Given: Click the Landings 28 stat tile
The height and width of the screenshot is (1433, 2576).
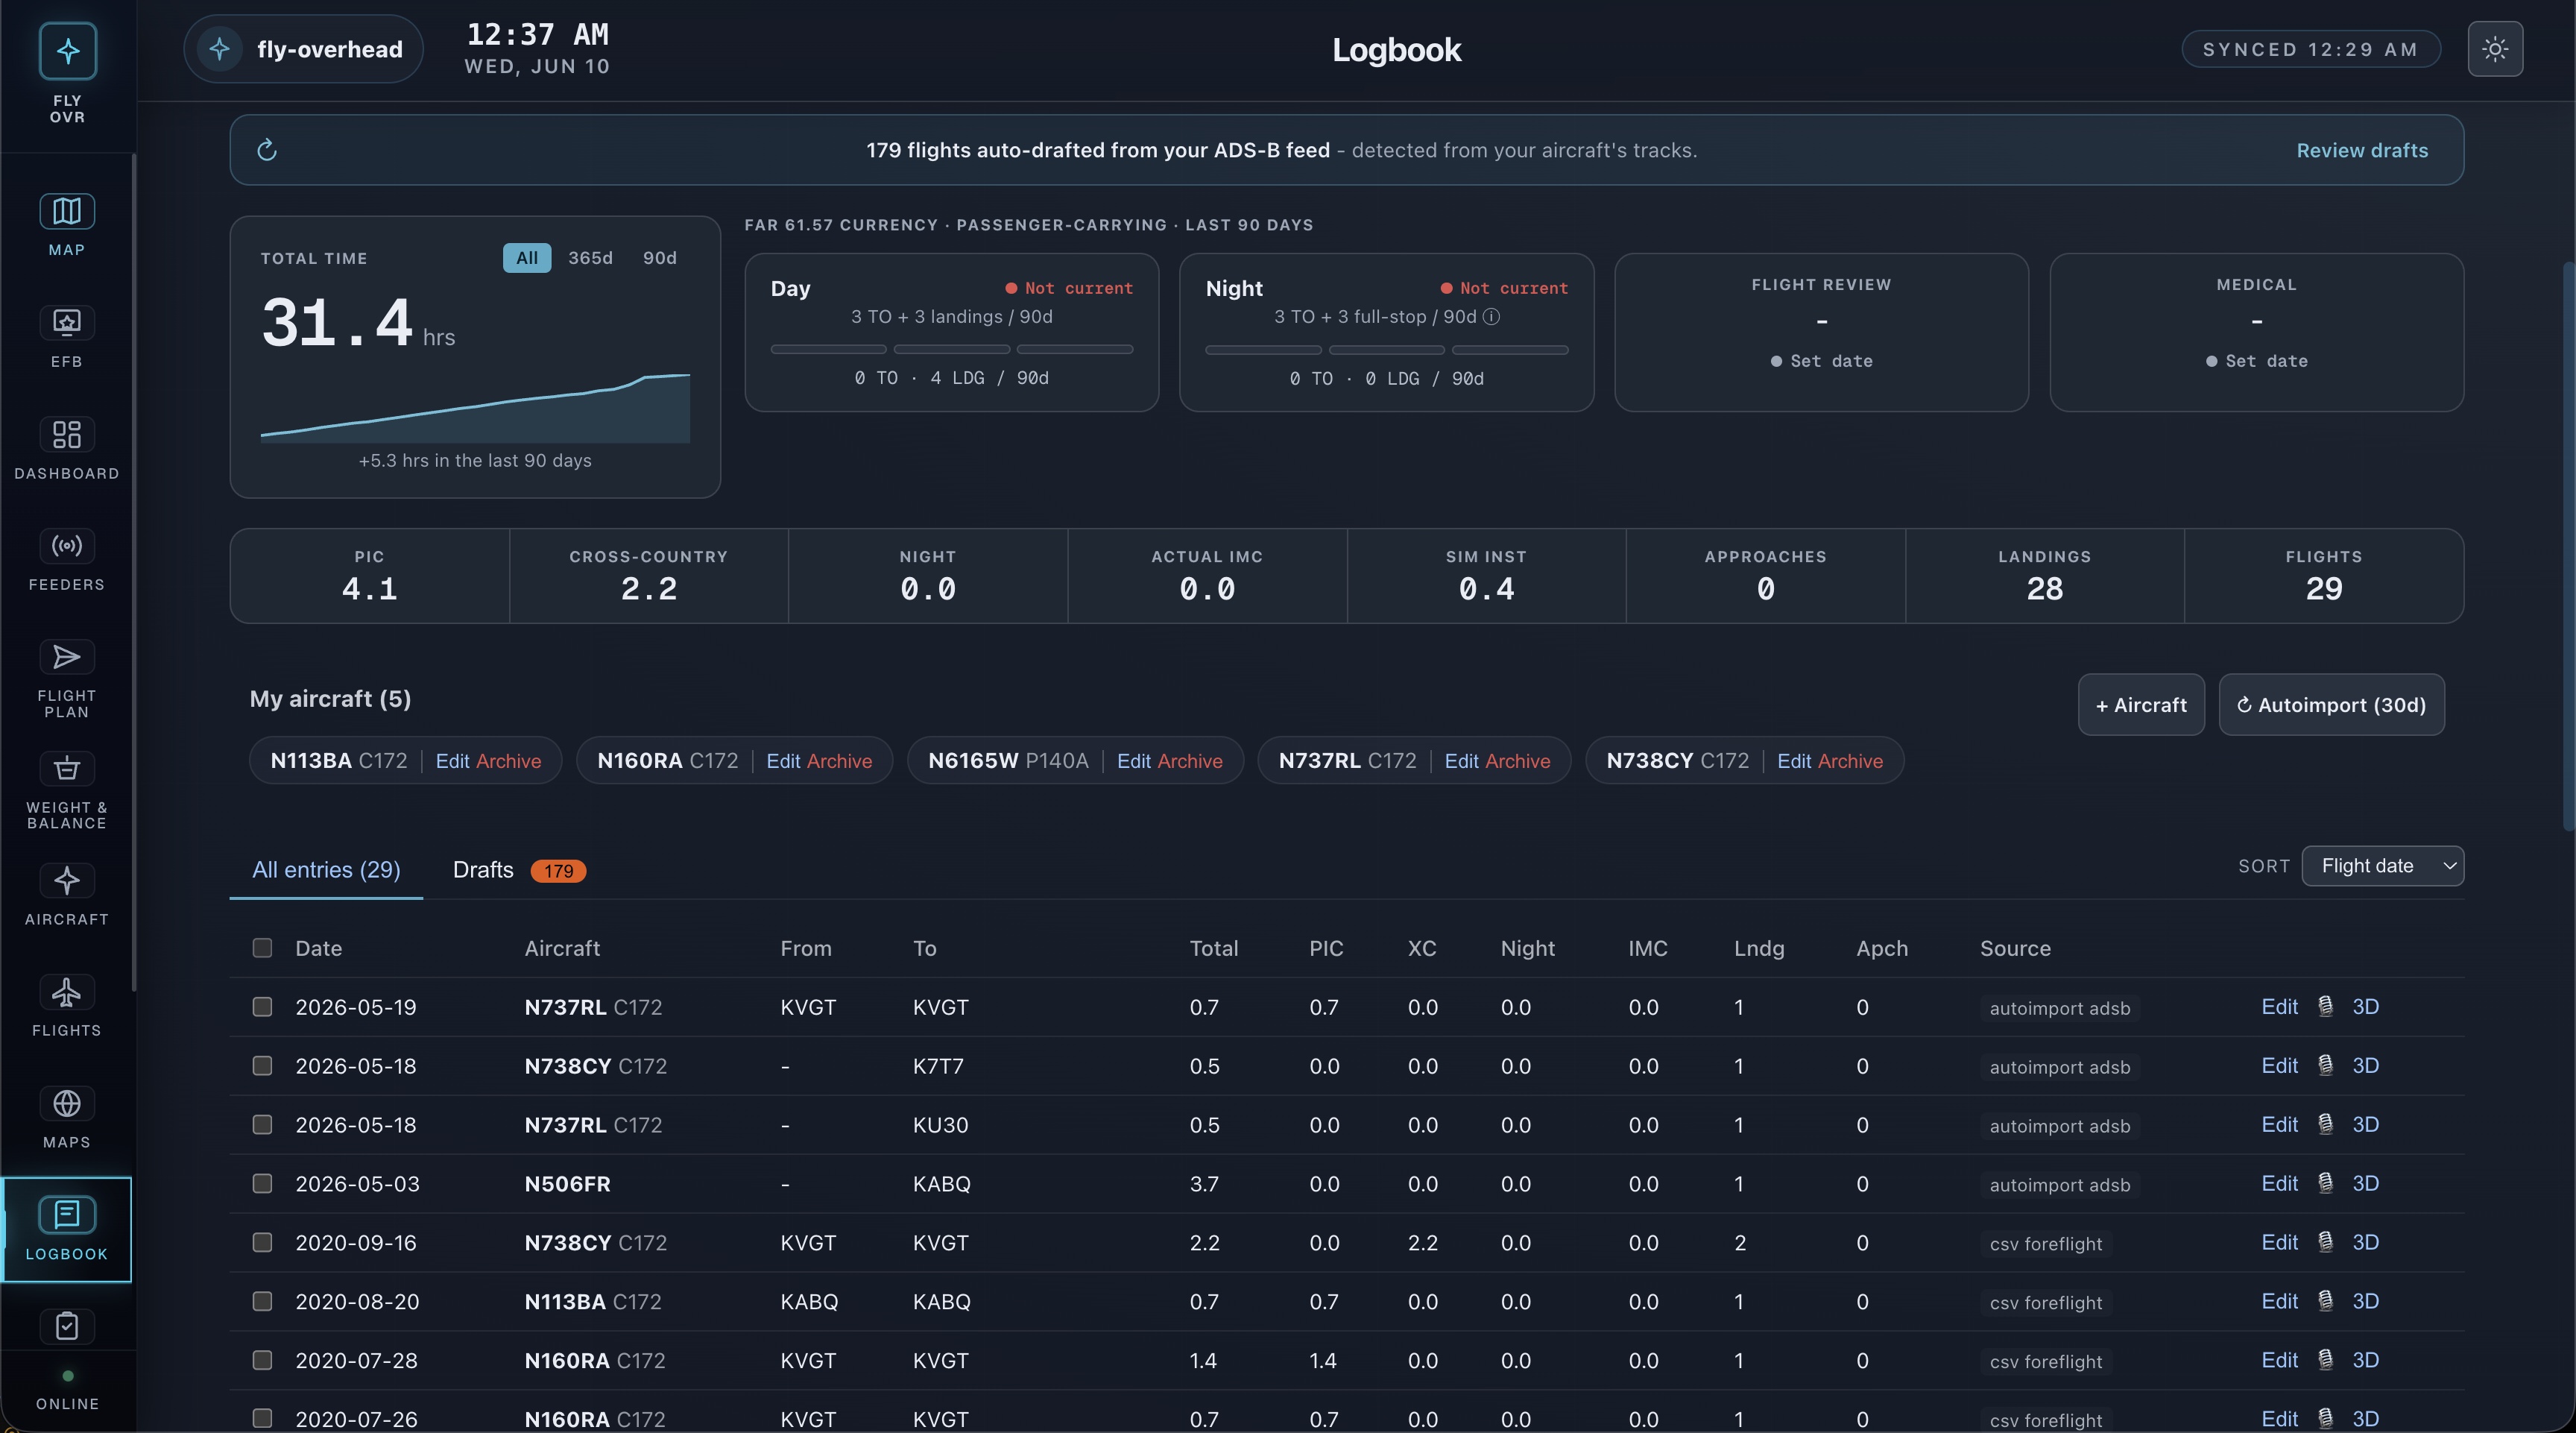Looking at the screenshot, I should [2044, 576].
